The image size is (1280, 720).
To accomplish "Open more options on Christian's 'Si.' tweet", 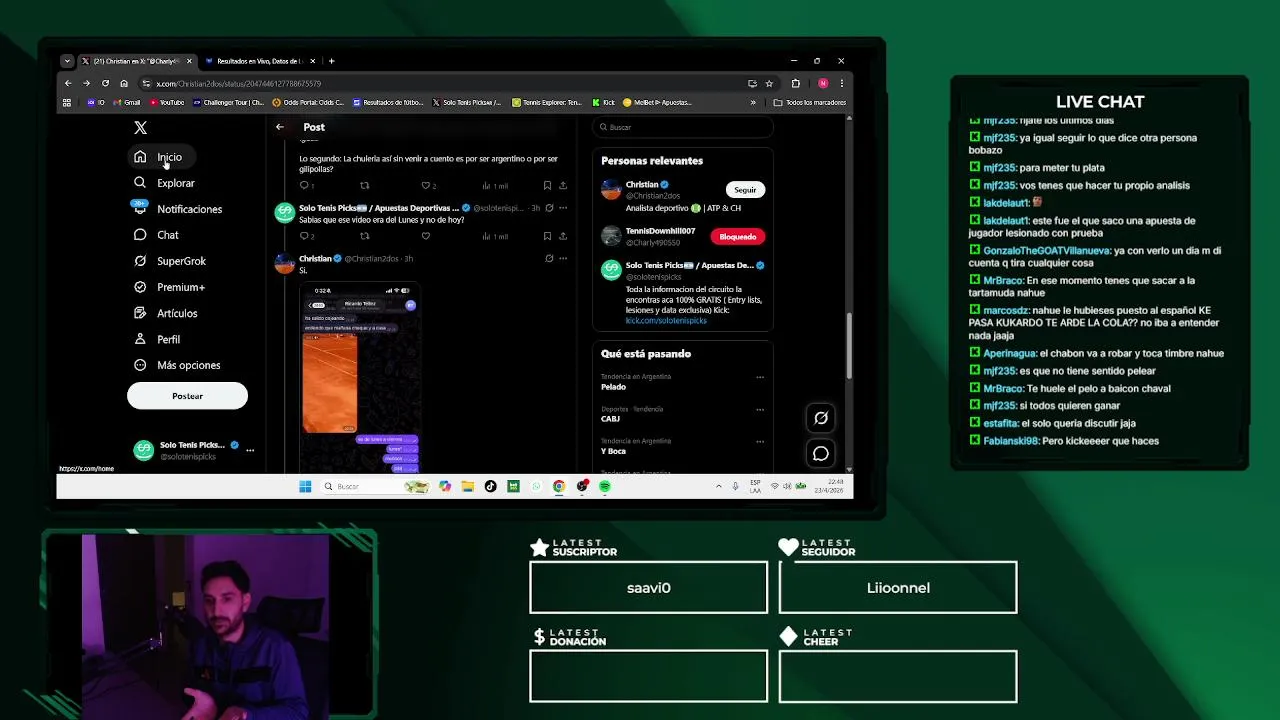I will [563, 258].
